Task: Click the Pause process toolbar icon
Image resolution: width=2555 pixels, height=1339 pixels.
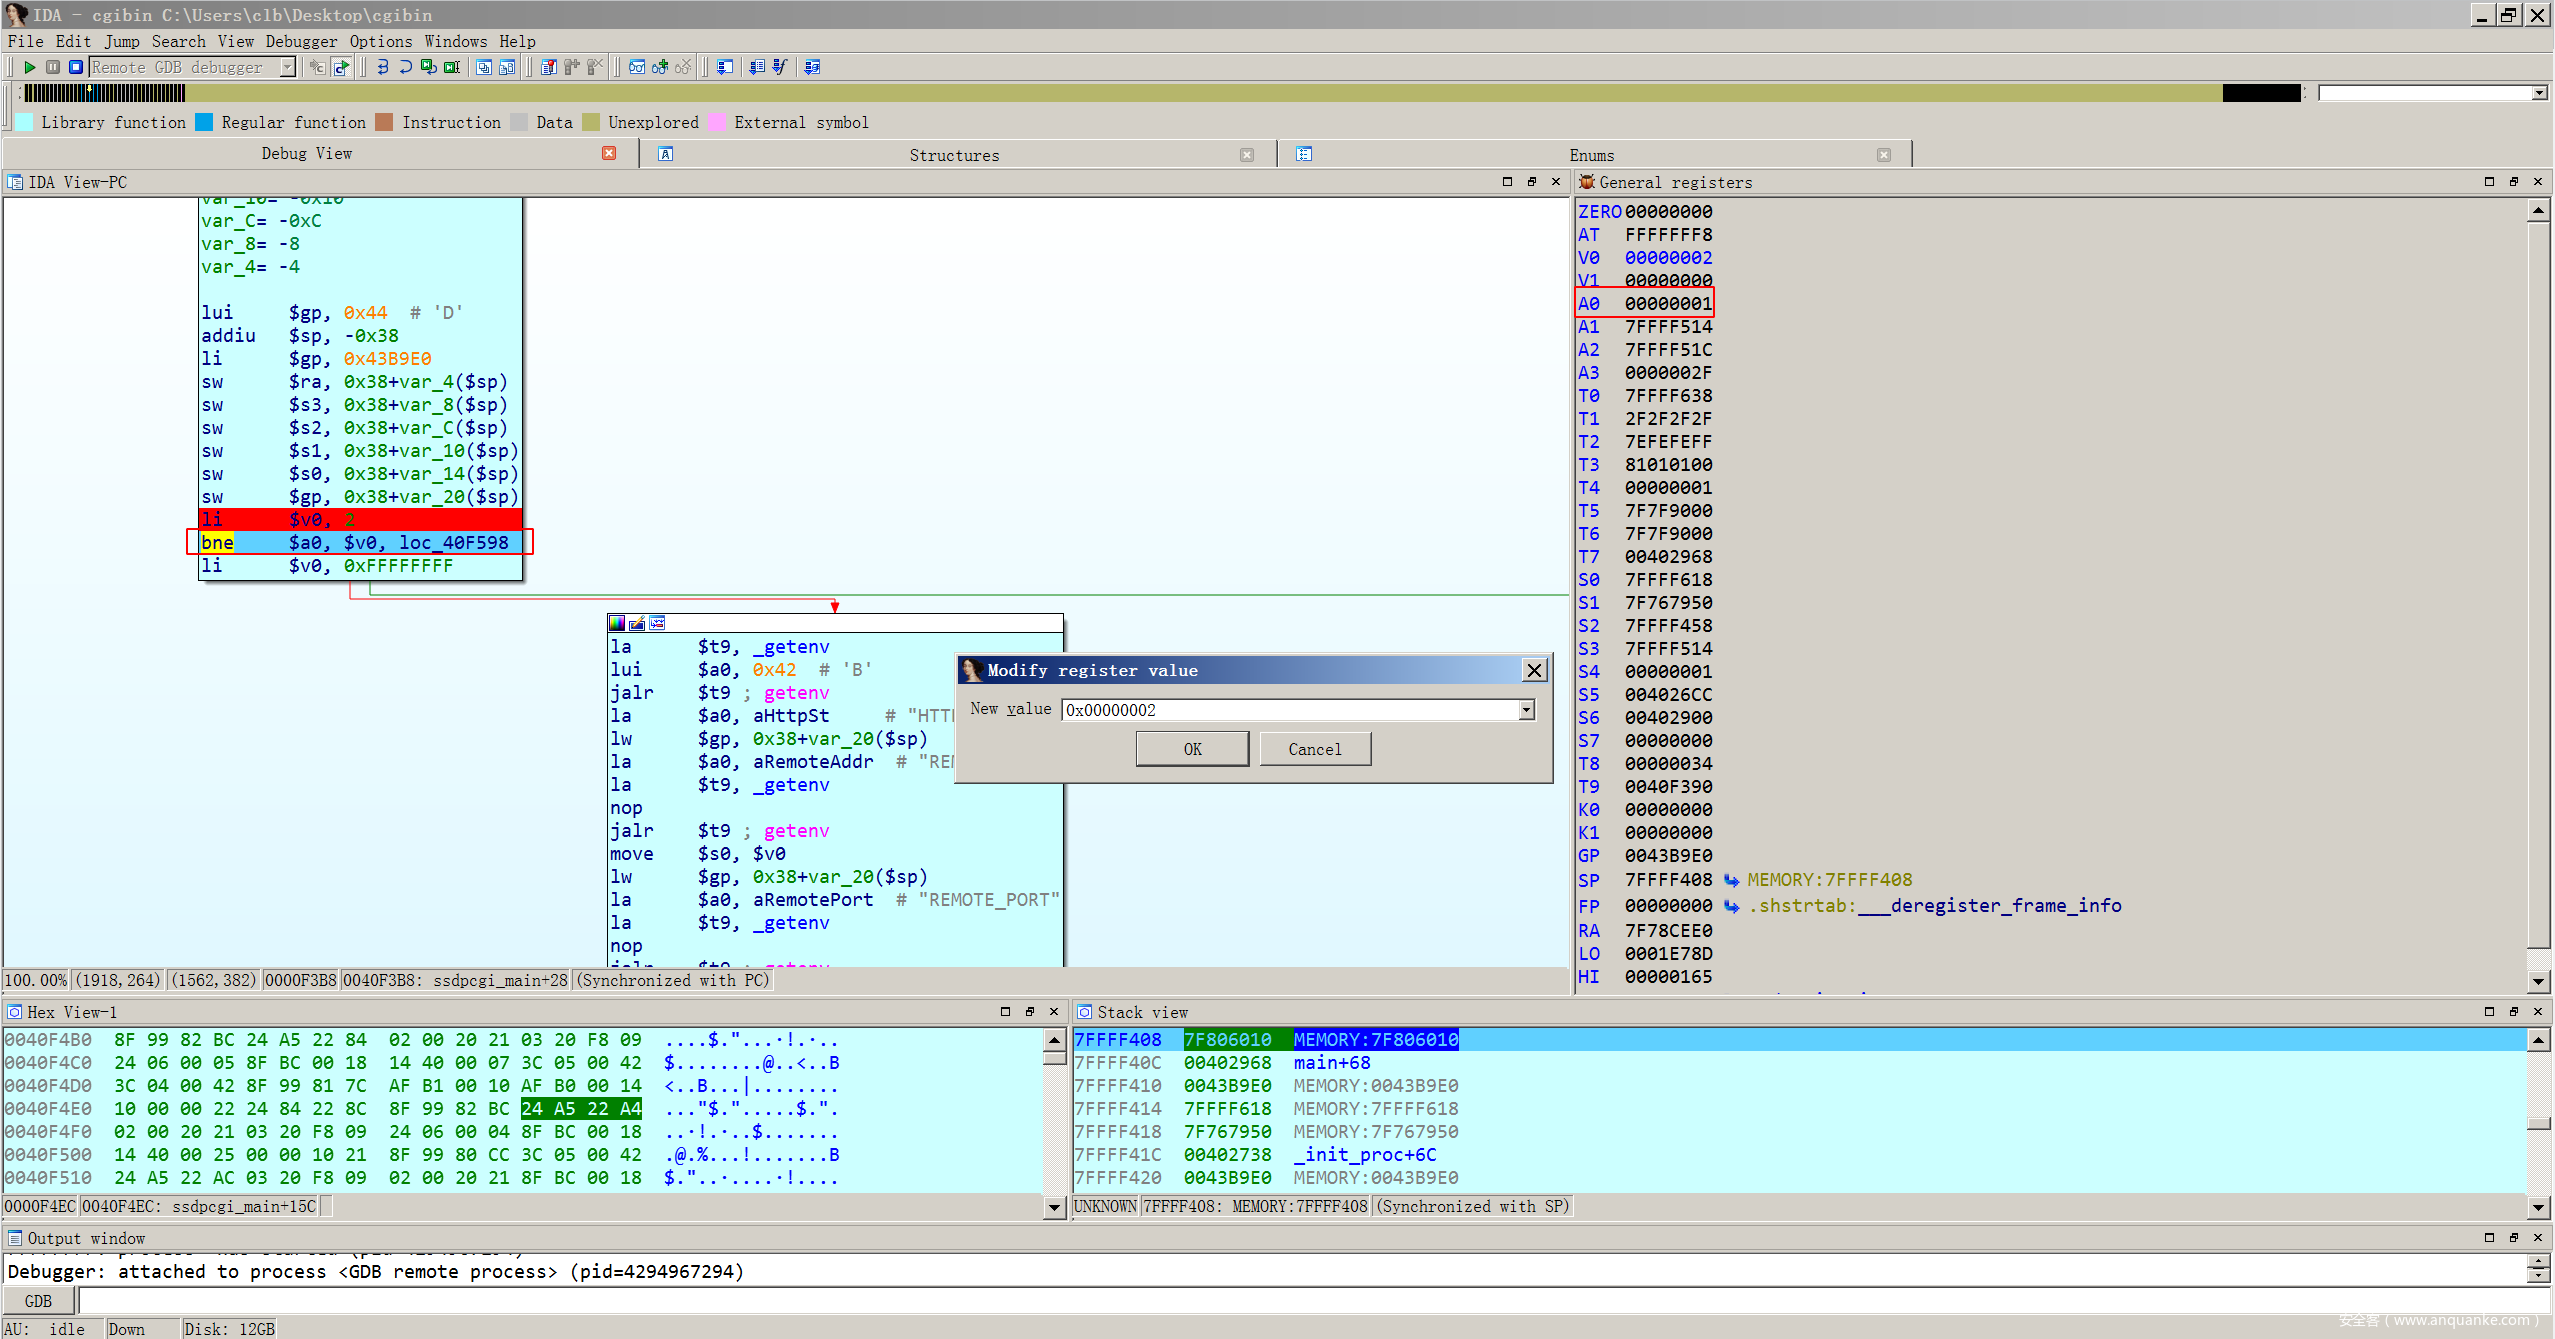Action: [x=53, y=67]
